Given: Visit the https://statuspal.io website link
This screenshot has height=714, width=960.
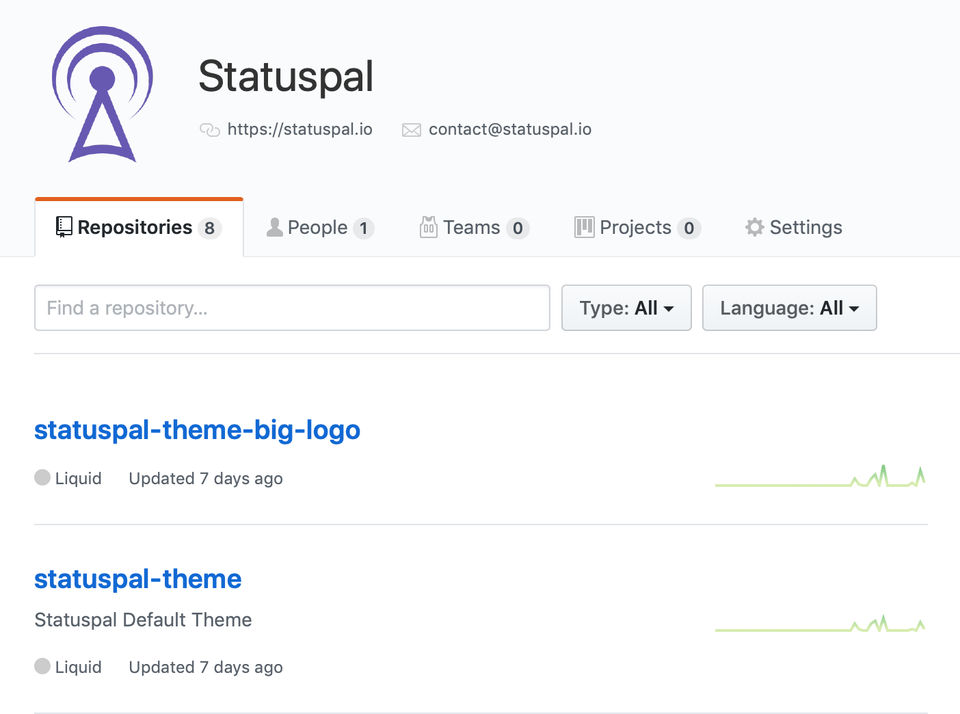Looking at the screenshot, I should click(300, 129).
